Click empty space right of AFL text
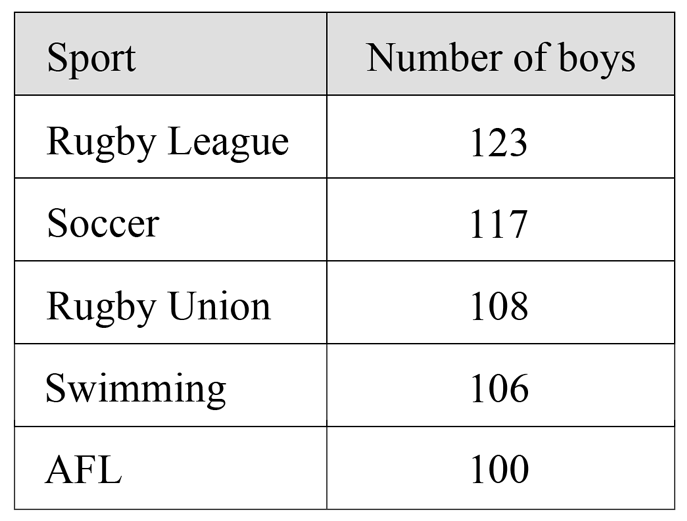Image resolution: width=687 pixels, height=521 pixels. 223,469
